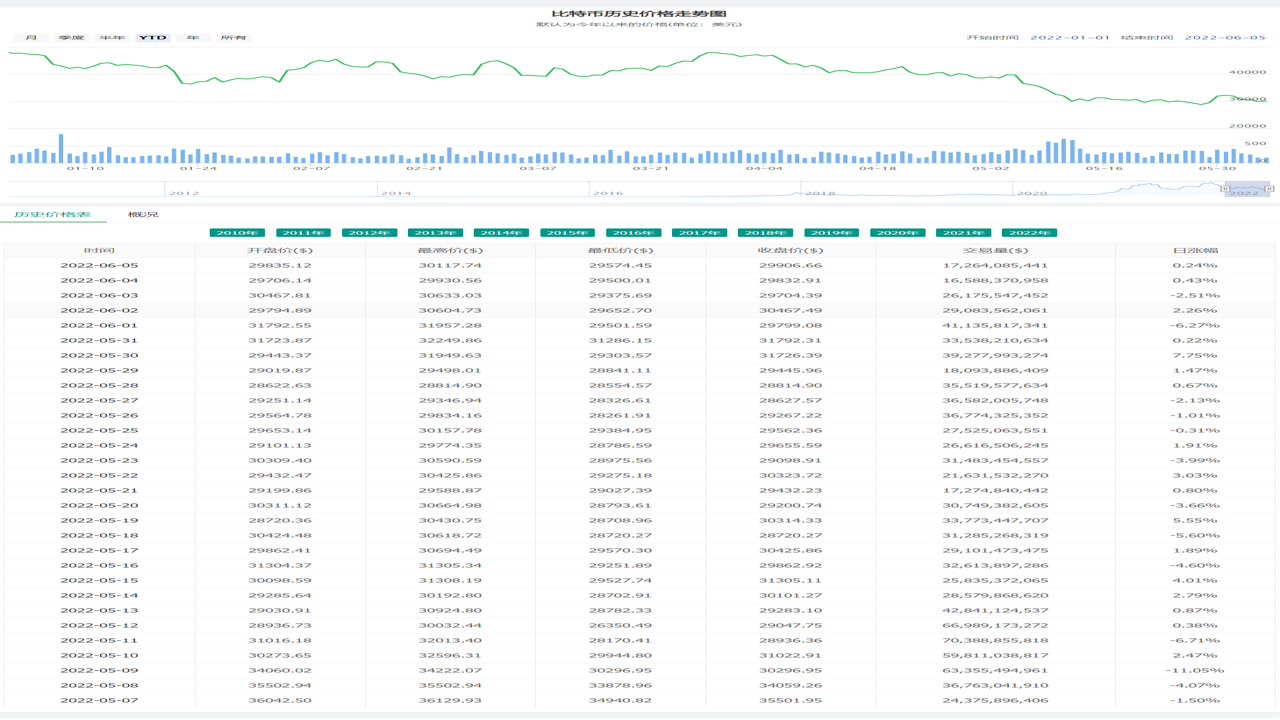Image resolution: width=1280 pixels, height=720 pixels.
Task: Select the 所有 range button
Action: [233, 38]
